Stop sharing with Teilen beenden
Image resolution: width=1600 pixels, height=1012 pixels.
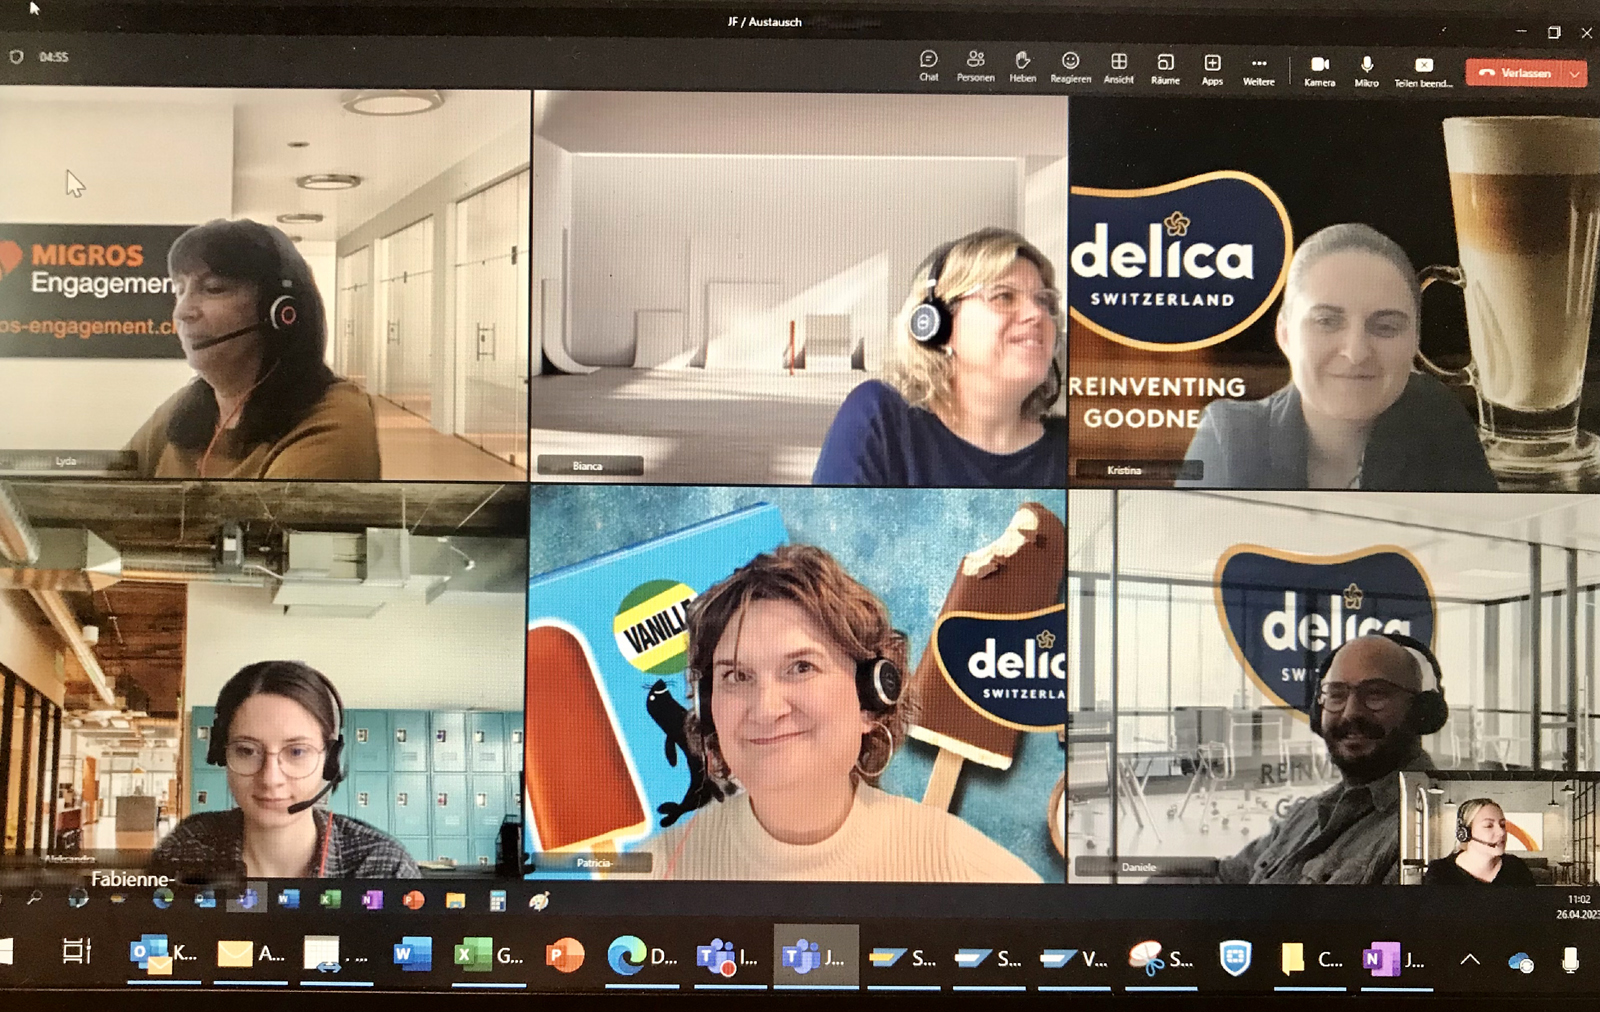pyautogui.click(x=1423, y=72)
